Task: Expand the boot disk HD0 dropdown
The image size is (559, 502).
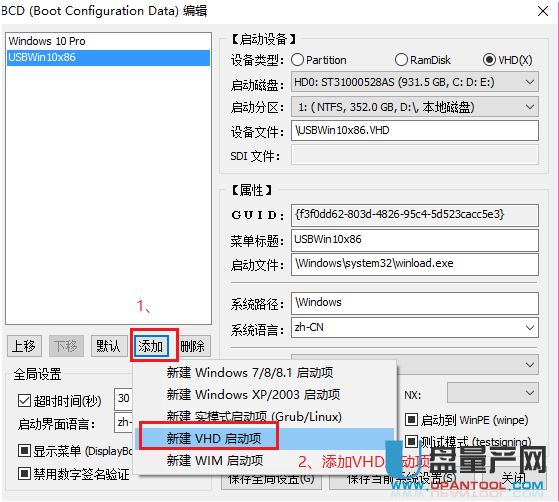Action: point(415,82)
